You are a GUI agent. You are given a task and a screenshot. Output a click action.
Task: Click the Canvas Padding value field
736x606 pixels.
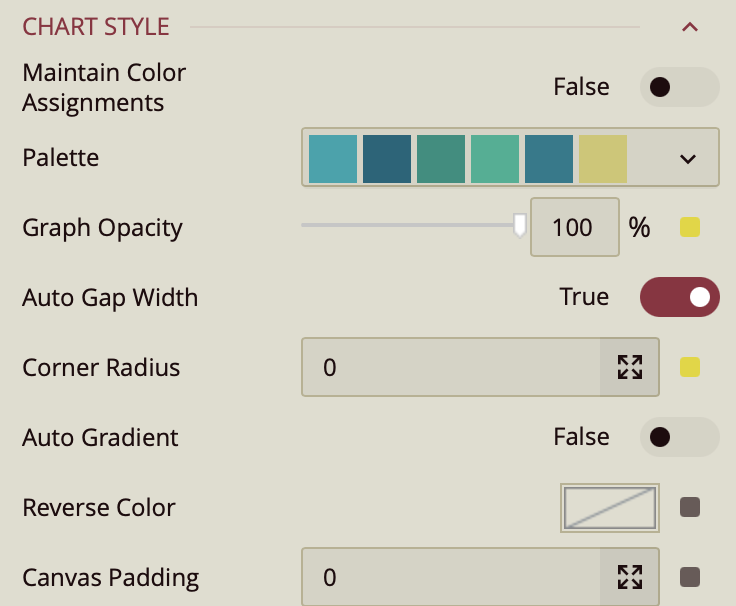click(x=450, y=577)
